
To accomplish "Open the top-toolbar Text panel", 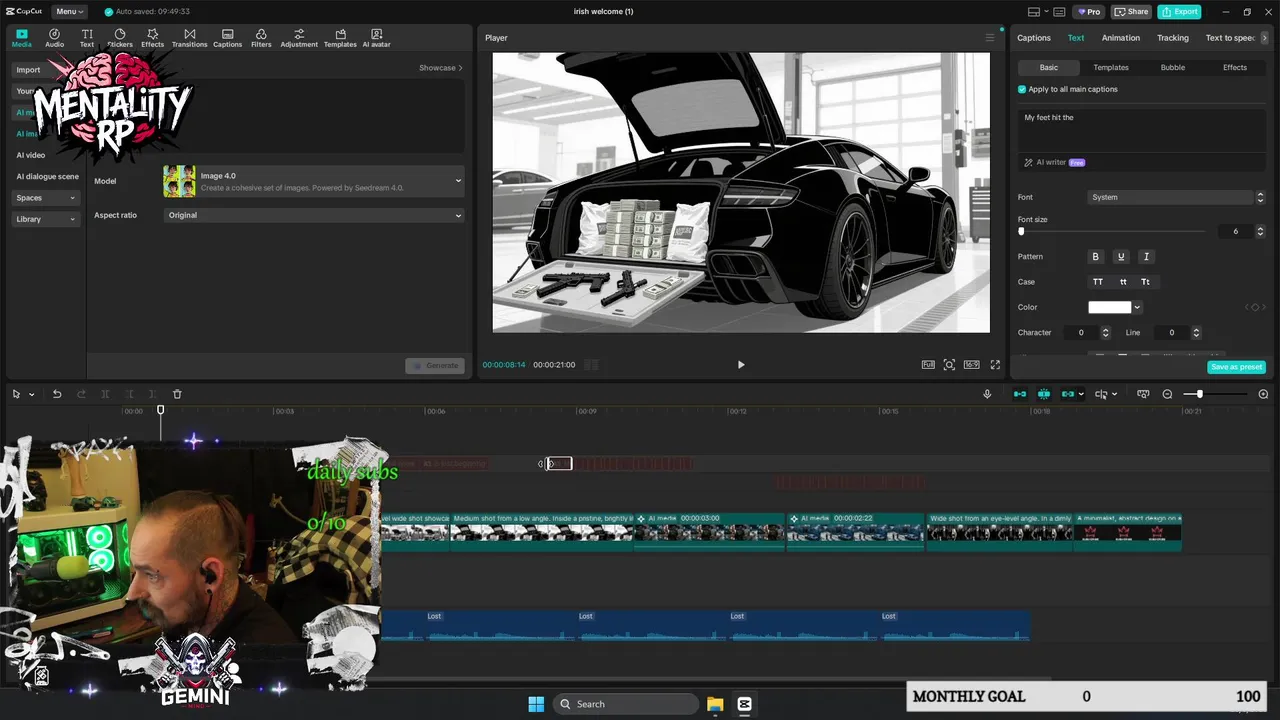I will tap(87, 38).
